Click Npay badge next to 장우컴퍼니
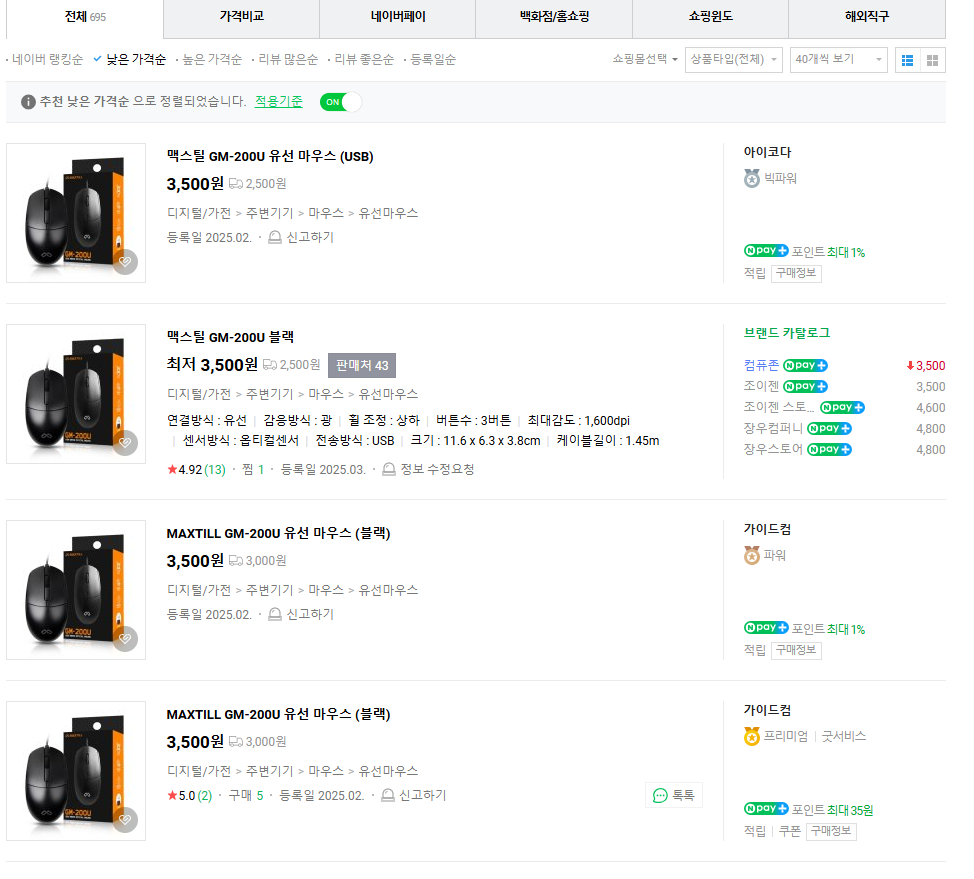Screen dimensions: 974x879 829,429
